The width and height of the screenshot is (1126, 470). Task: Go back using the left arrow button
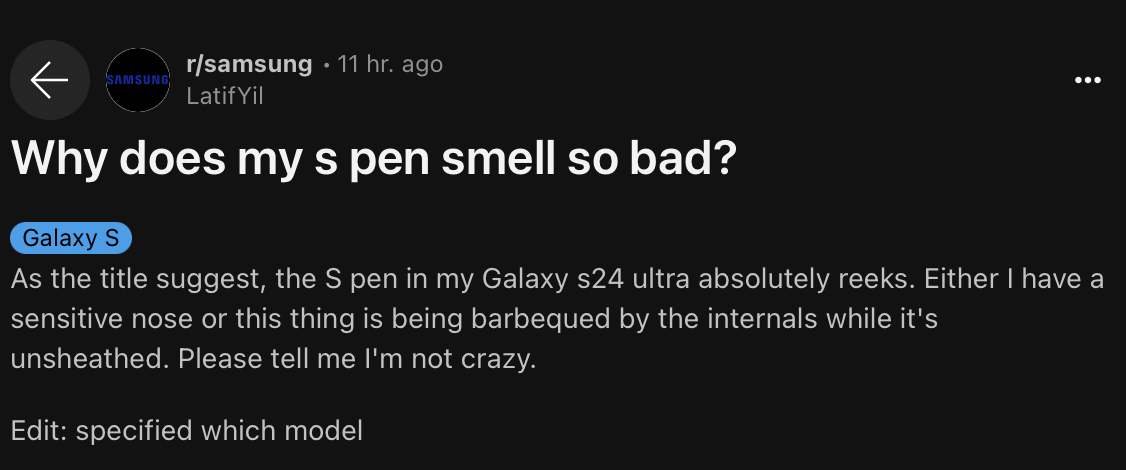coord(50,80)
